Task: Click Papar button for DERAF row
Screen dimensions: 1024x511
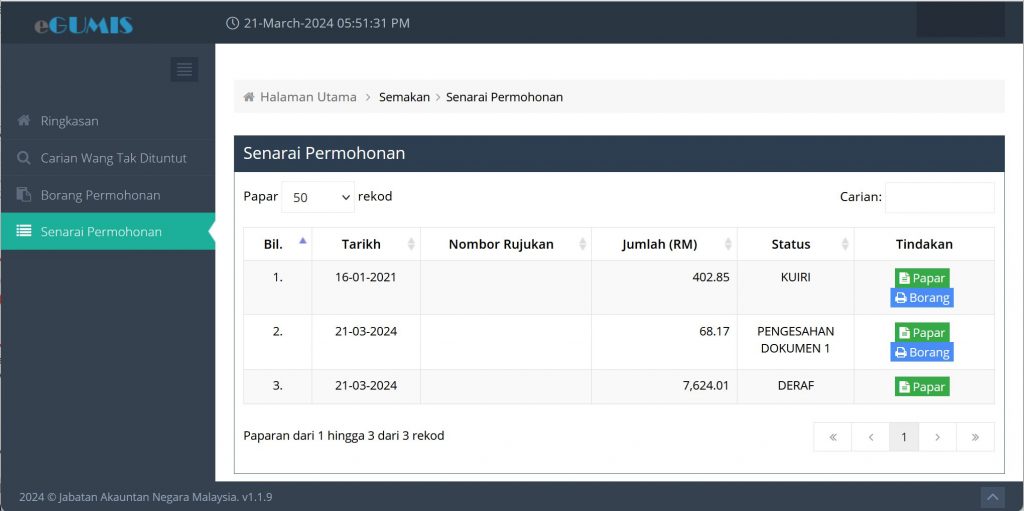Action: click(921, 387)
